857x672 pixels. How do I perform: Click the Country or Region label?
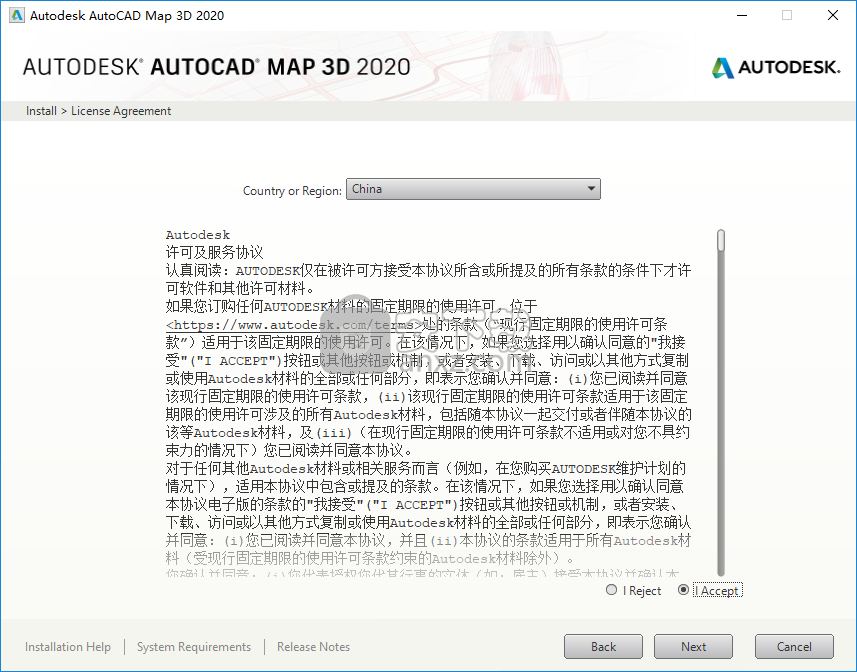pos(292,191)
